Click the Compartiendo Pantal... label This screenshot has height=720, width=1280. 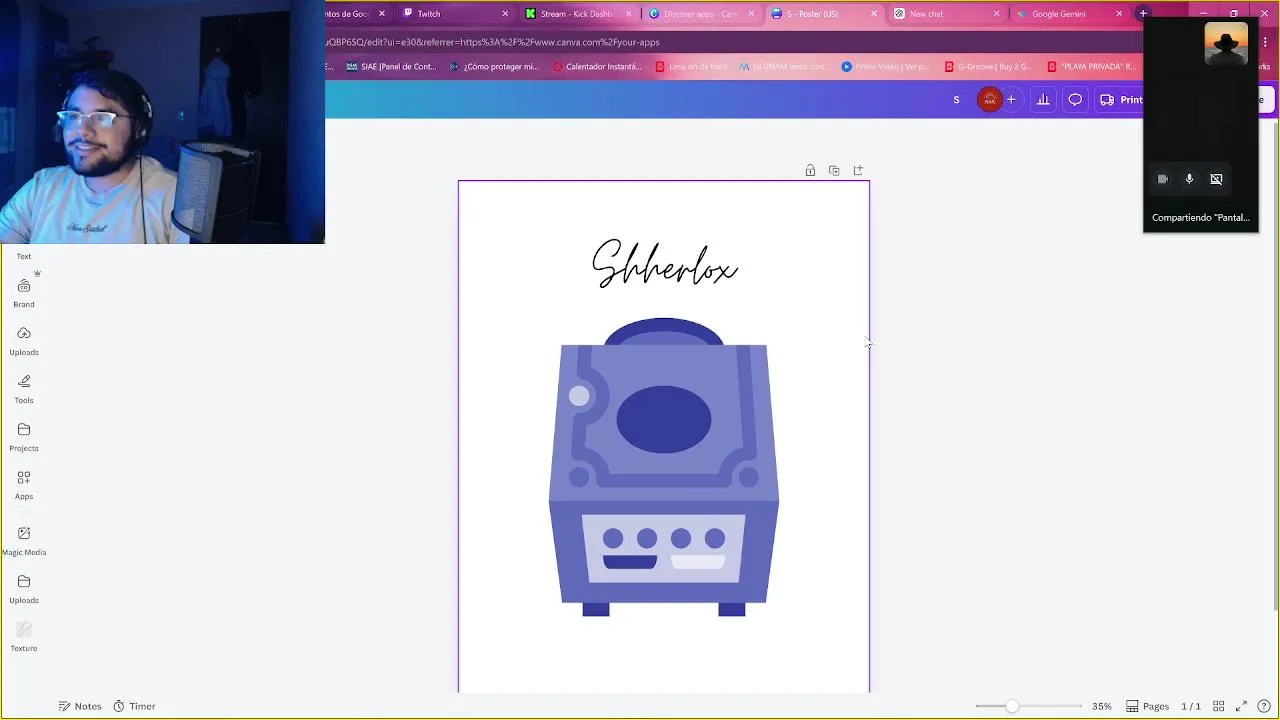[x=1200, y=217]
